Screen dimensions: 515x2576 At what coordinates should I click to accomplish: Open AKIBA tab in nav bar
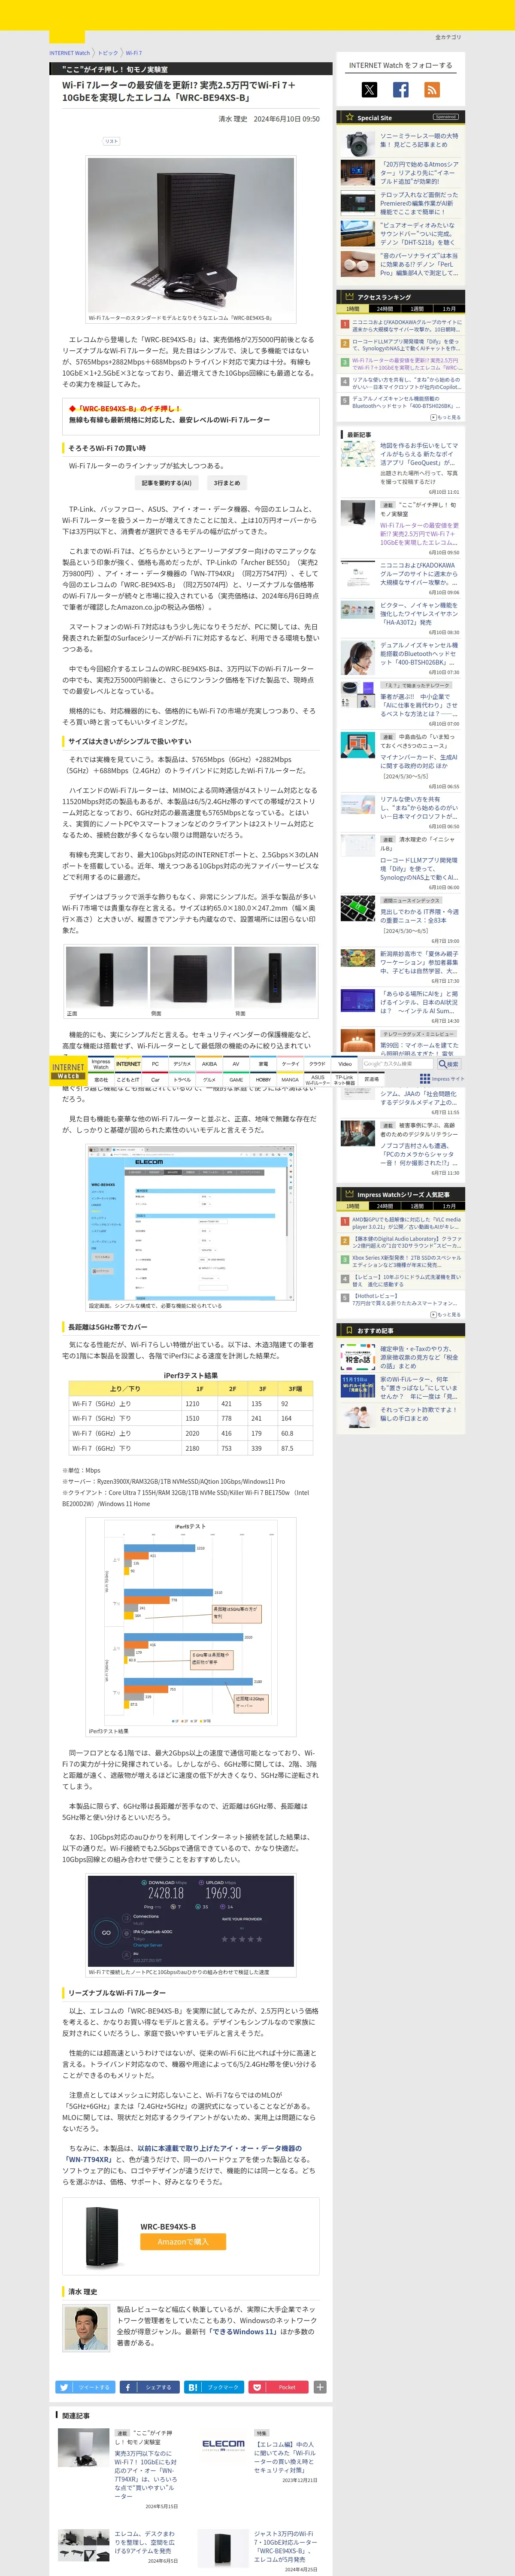[x=209, y=1064]
